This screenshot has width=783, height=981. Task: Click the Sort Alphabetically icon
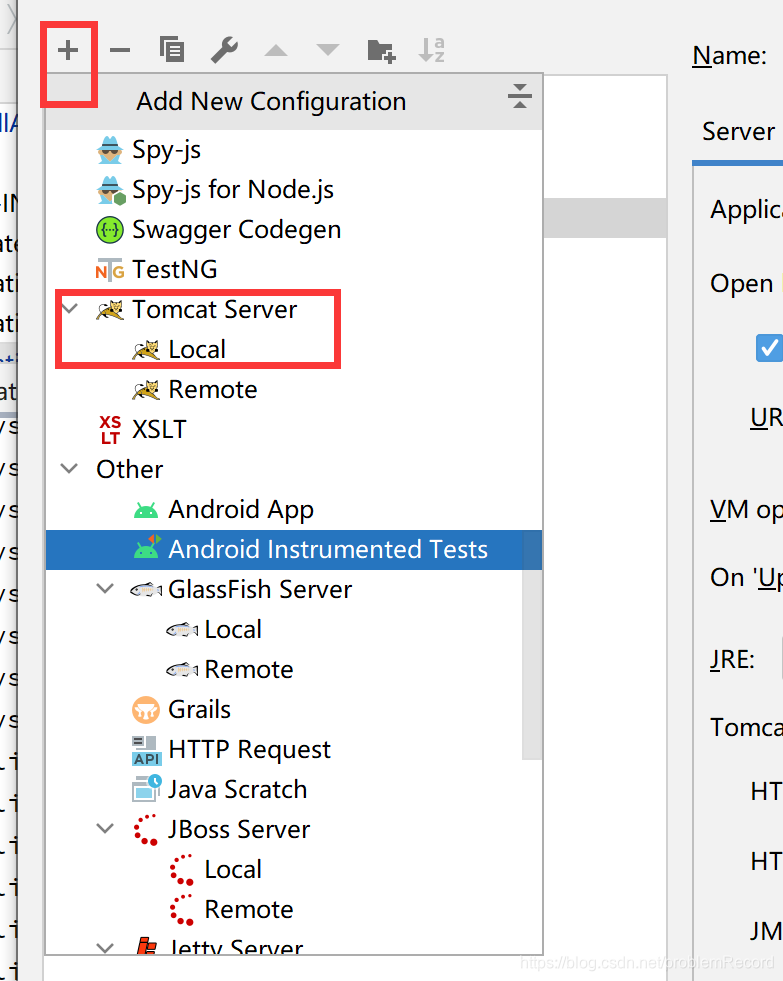[x=432, y=50]
